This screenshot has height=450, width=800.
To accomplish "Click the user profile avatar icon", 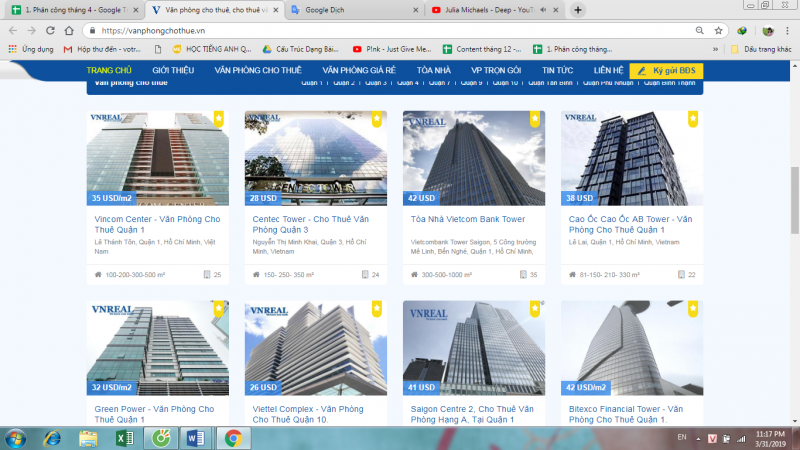I will click(767, 31).
